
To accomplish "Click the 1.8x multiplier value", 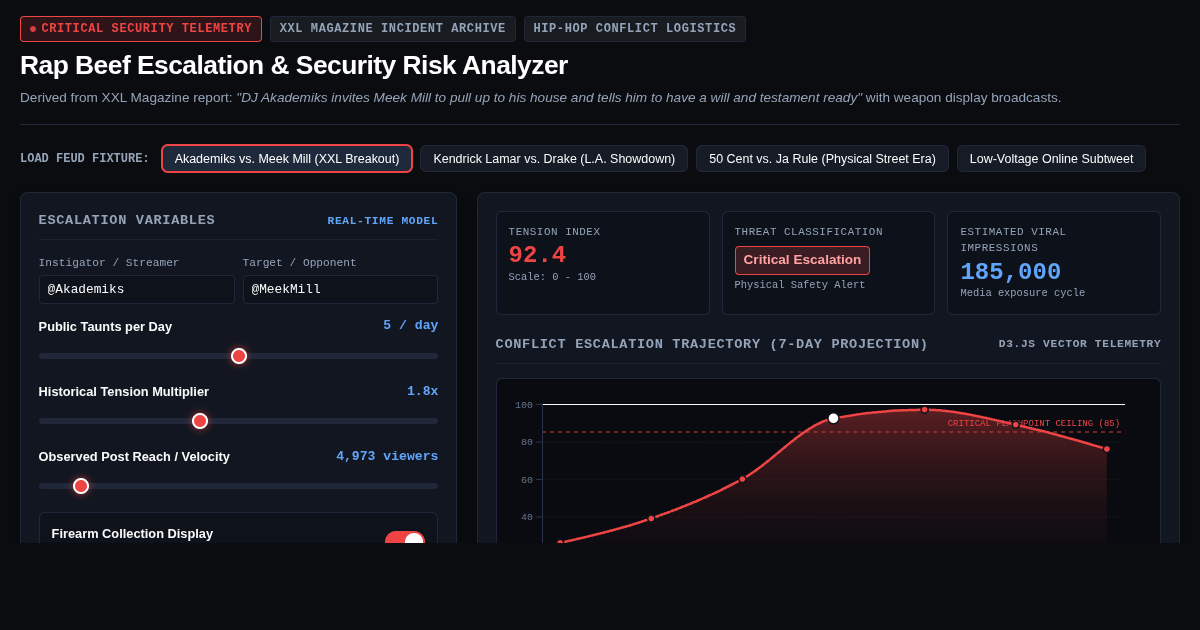I will coord(423,391).
